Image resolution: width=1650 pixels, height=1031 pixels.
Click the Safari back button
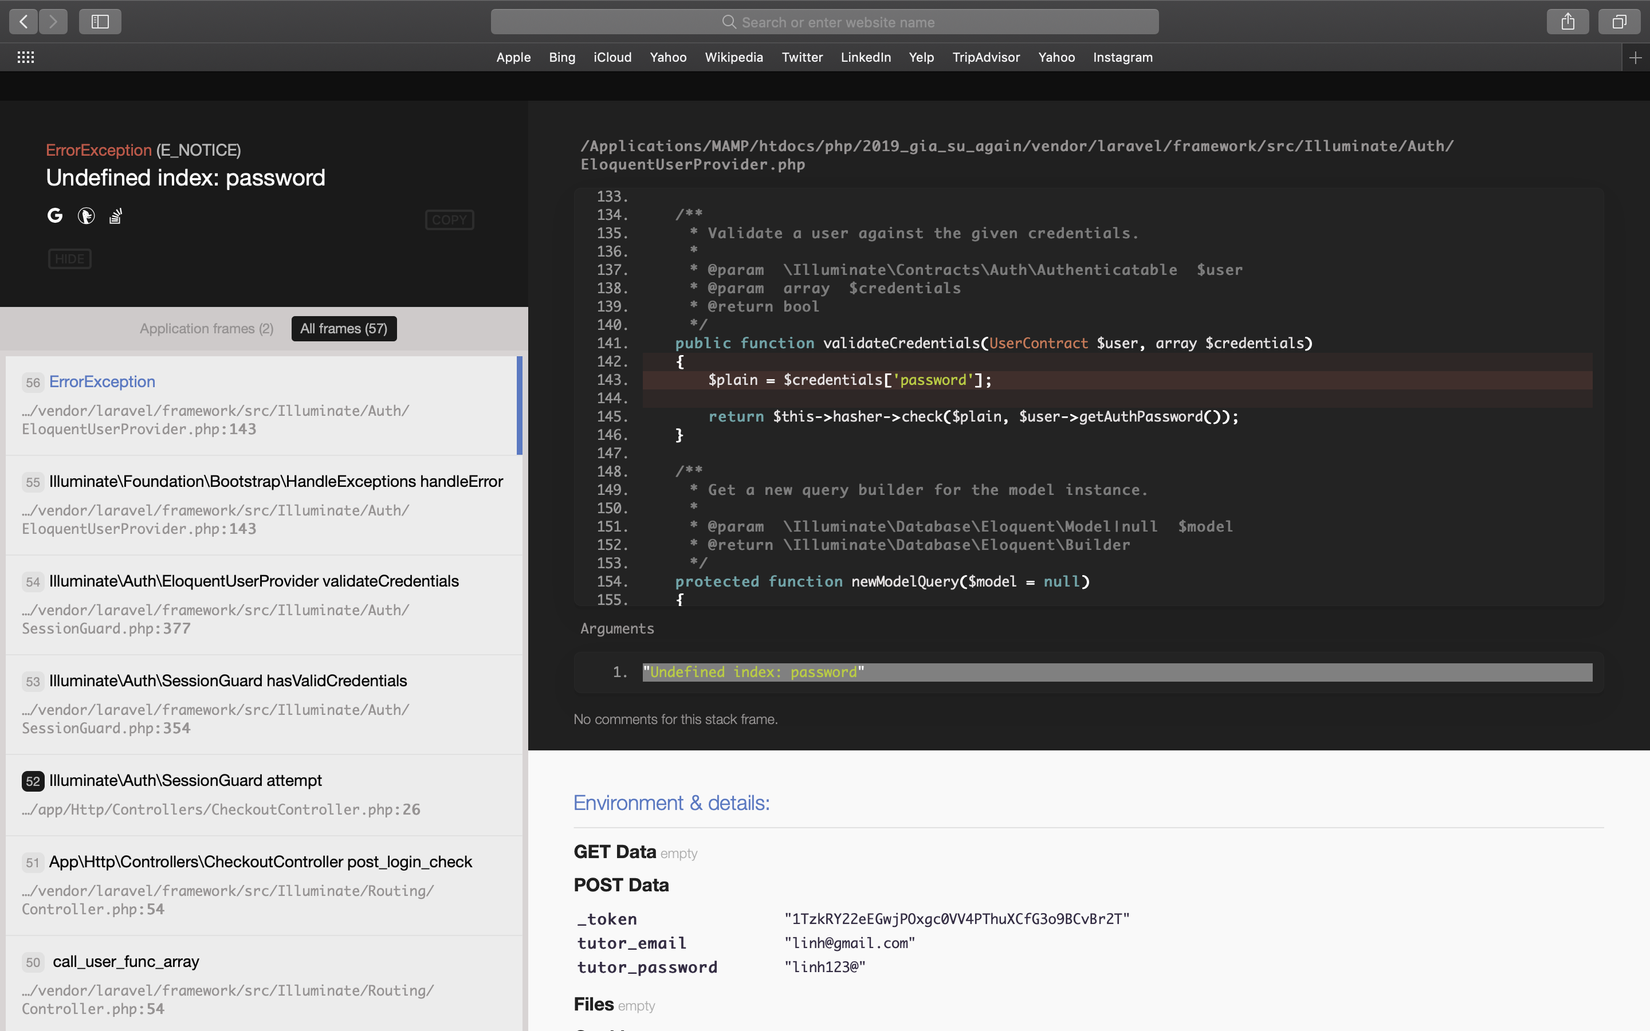[x=24, y=21]
